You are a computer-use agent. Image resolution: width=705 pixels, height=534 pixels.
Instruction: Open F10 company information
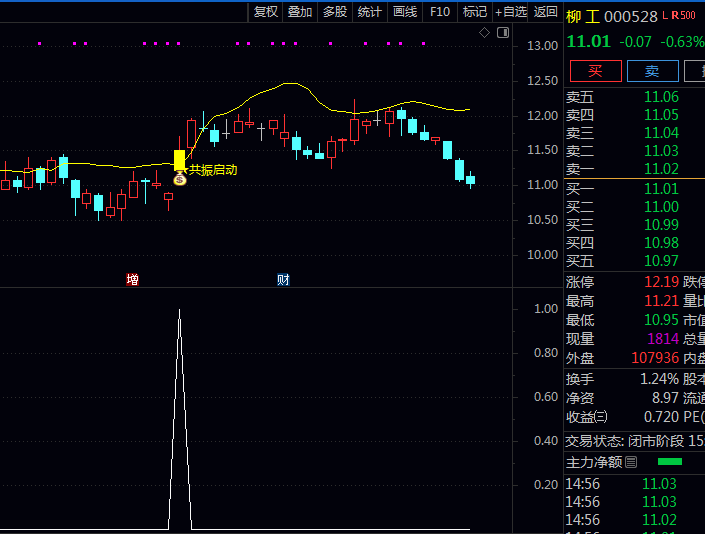[440, 12]
